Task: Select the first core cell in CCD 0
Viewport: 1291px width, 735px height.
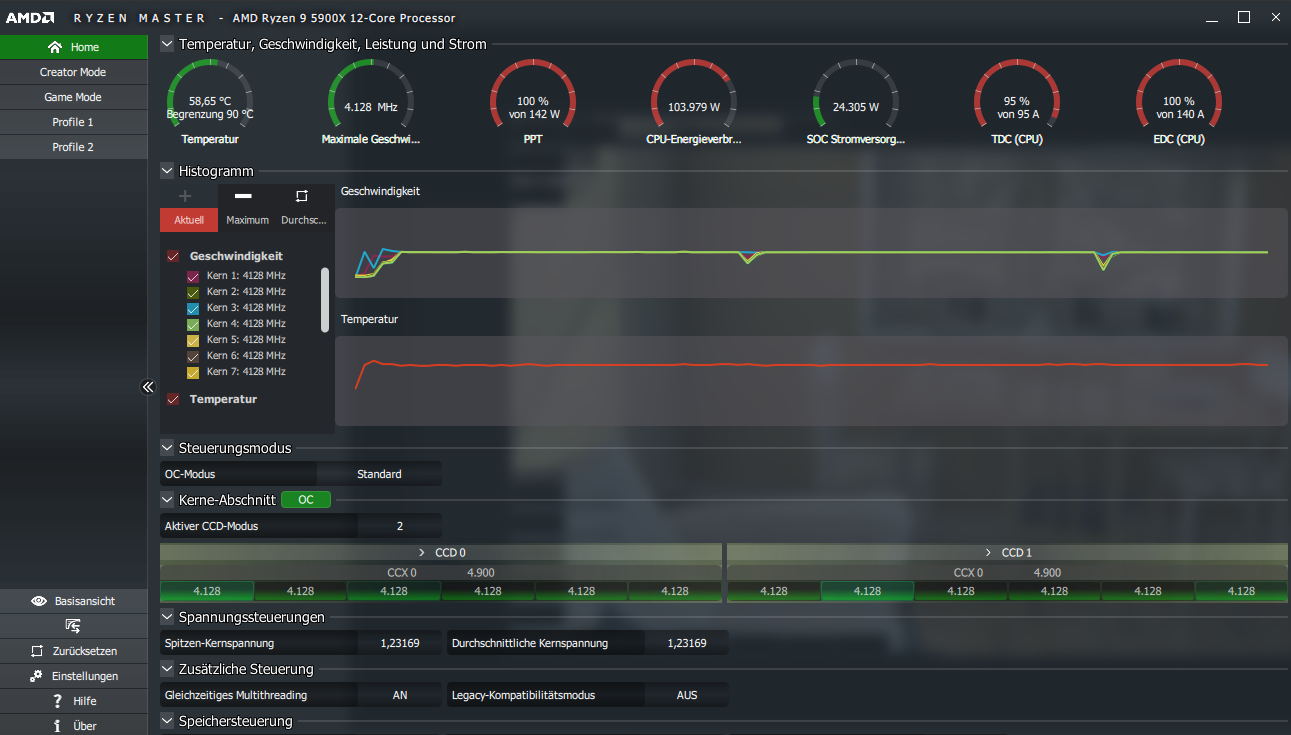Action: tap(207, 591)
